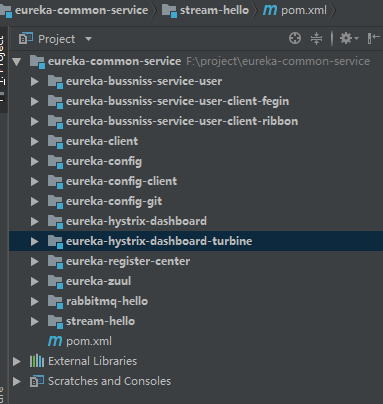Viewport: 383px width, 404px height.
Task: Click the stream-hello folder icon in breadcrumb
Action: [169, 11]
